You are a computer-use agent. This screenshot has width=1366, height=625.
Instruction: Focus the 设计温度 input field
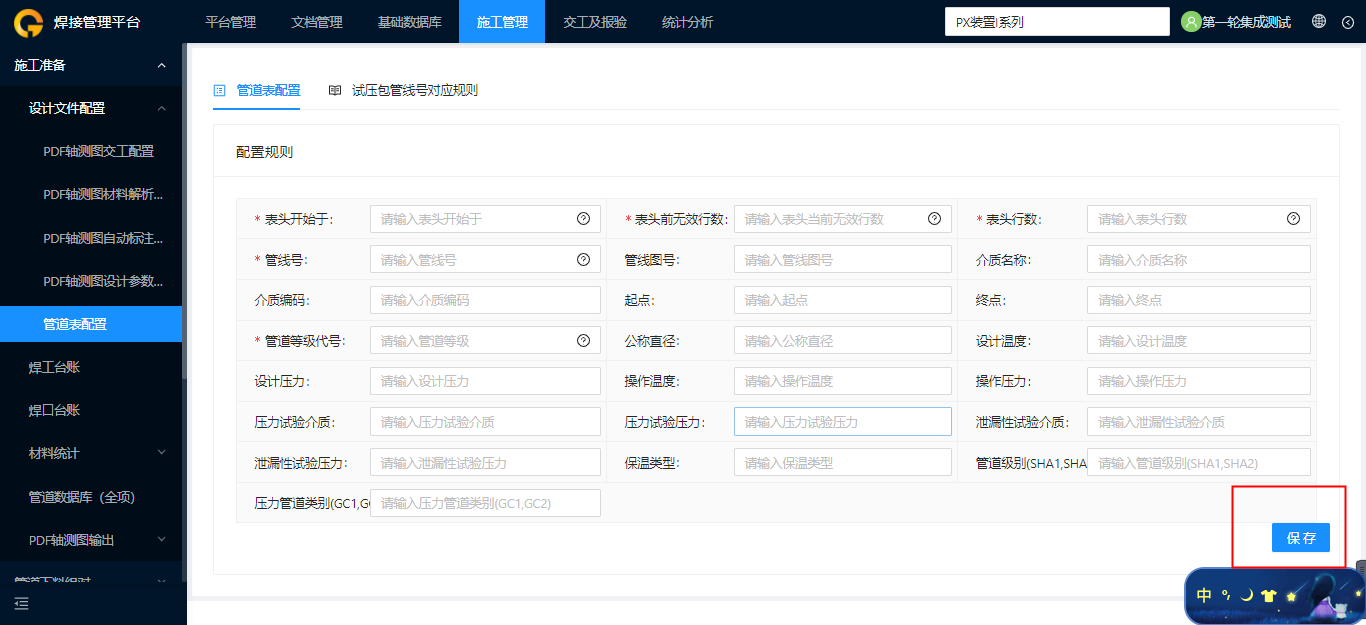1198,341
